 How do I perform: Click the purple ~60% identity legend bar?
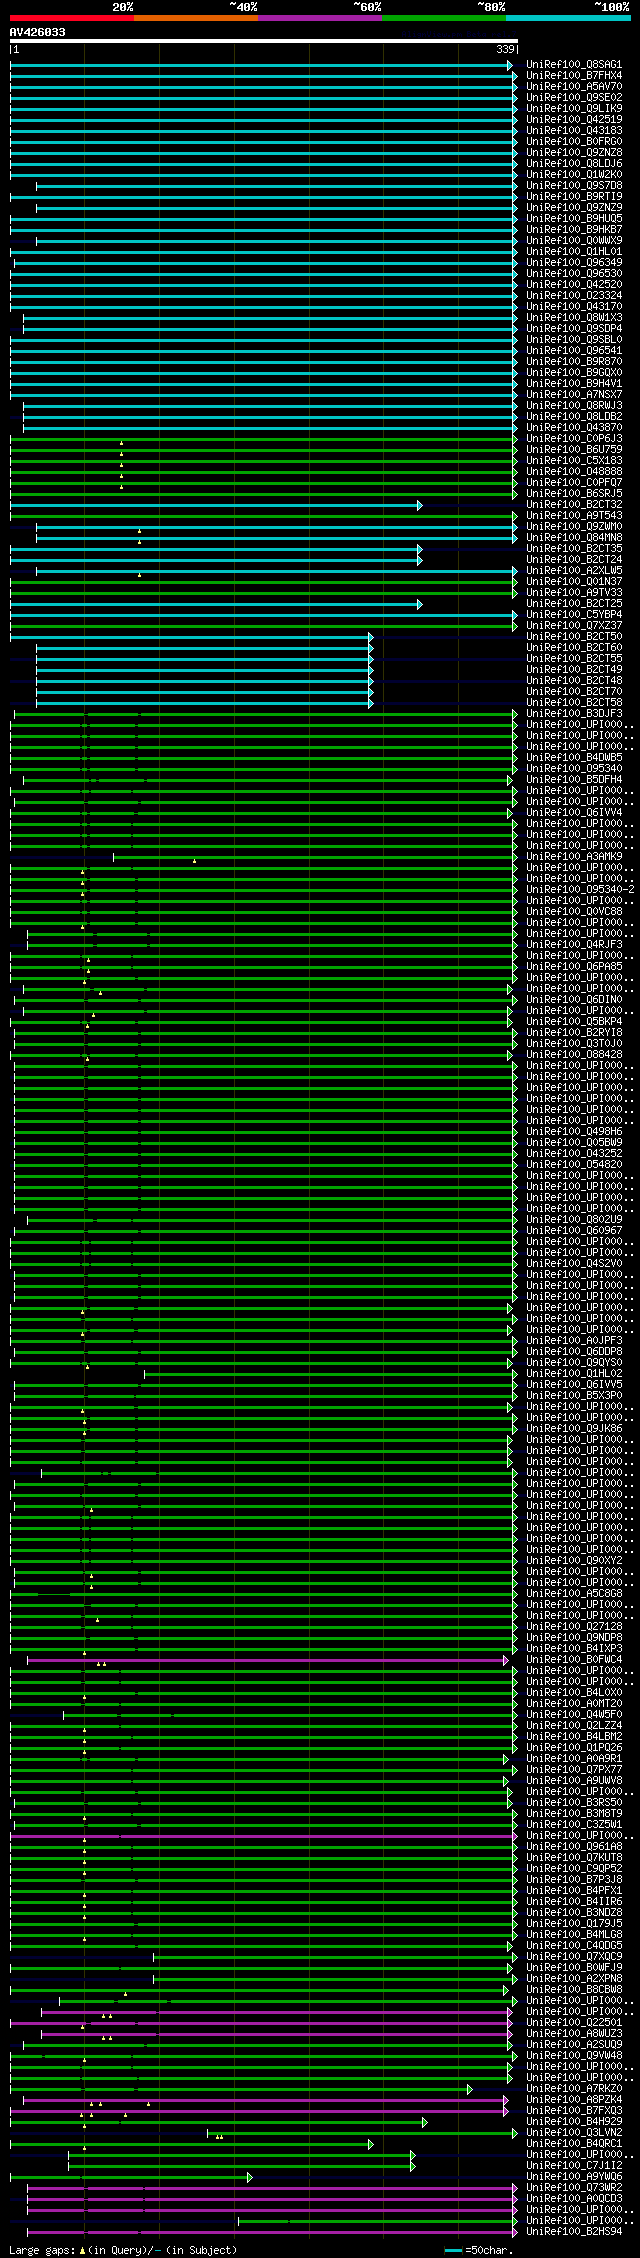pos(320,18)
